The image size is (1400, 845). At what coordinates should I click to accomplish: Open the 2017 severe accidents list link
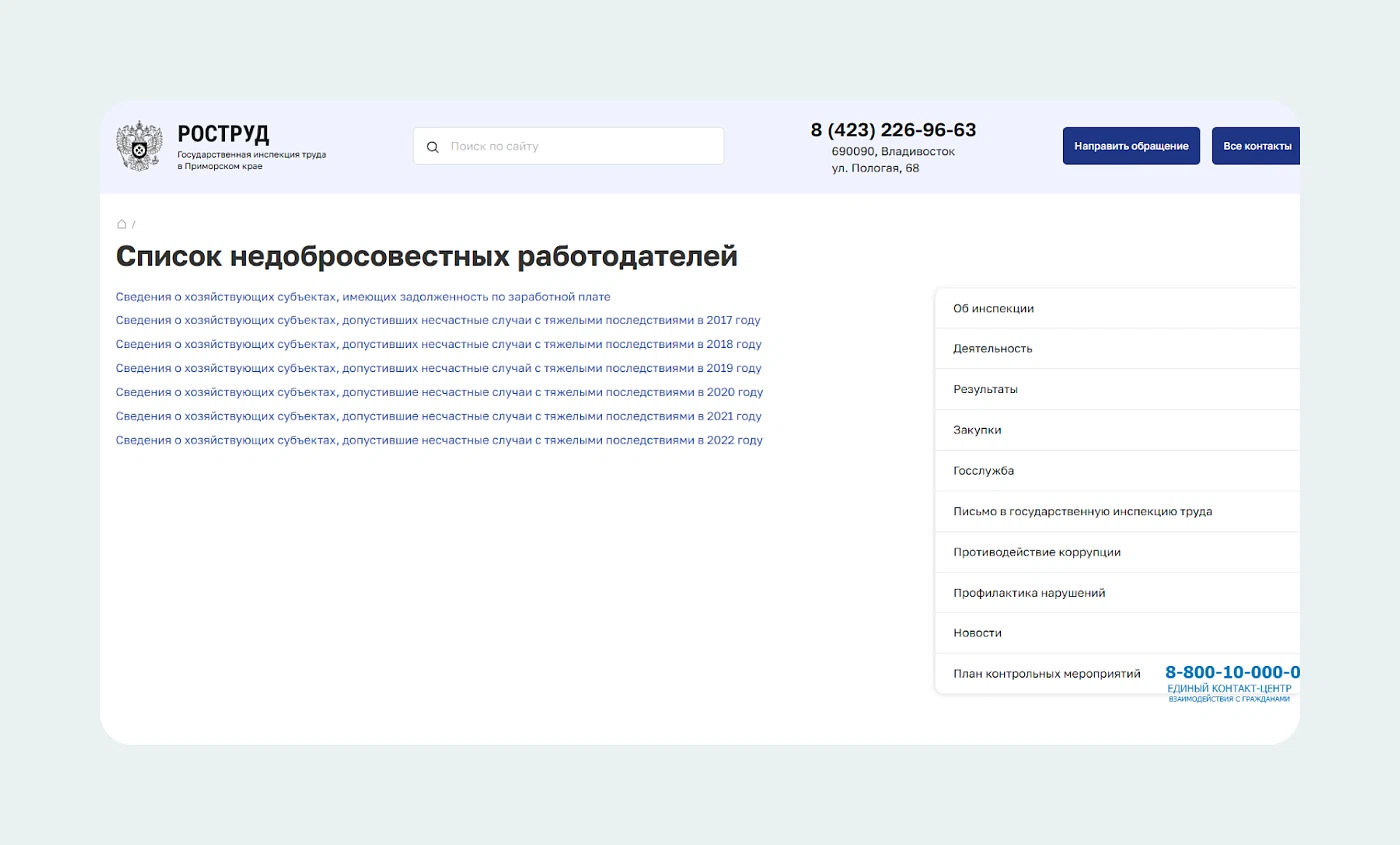tap(440, 320)
